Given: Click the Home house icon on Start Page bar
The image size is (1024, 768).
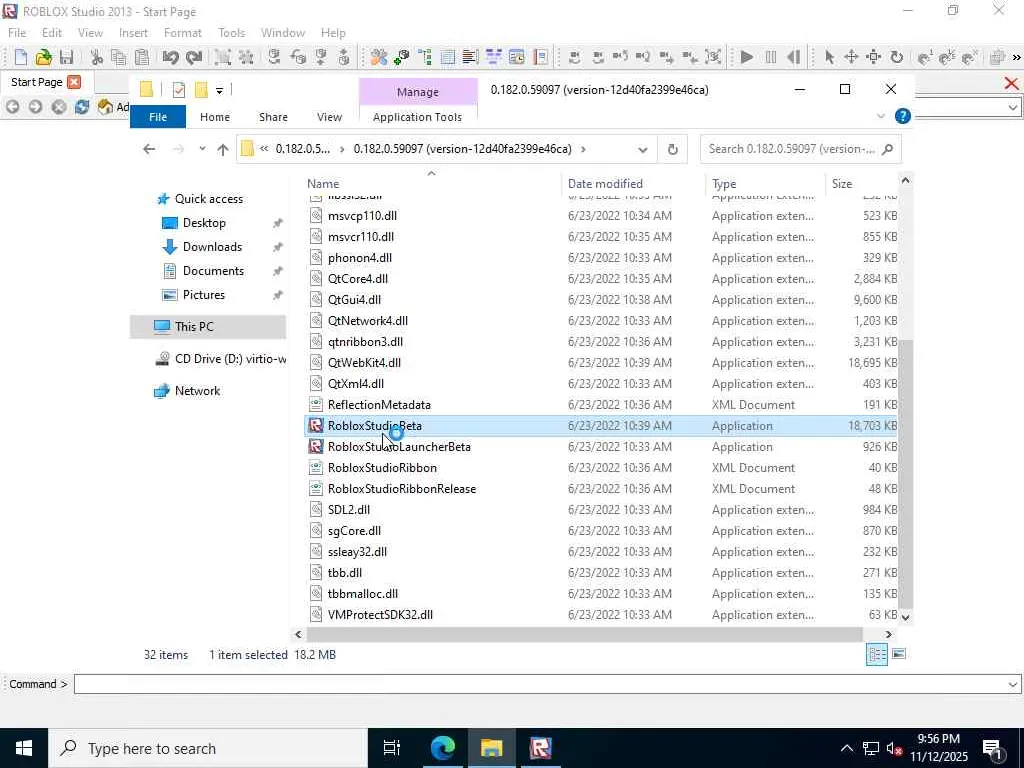Looking at the screenshot, I should [x=104, y=106].
